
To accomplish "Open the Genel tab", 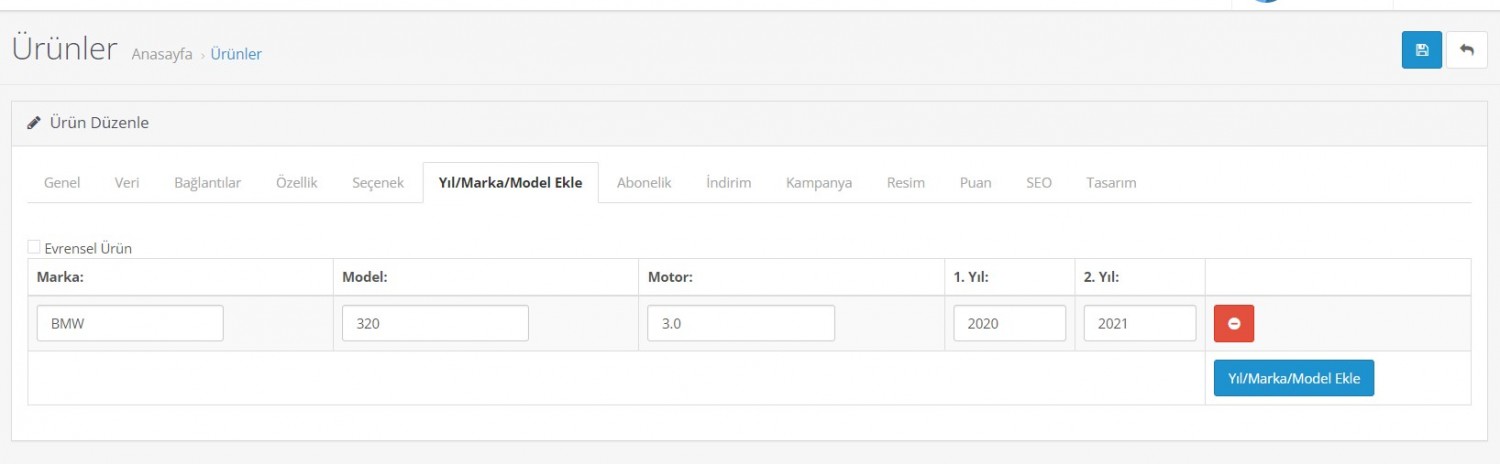I will tap(62, 183).
